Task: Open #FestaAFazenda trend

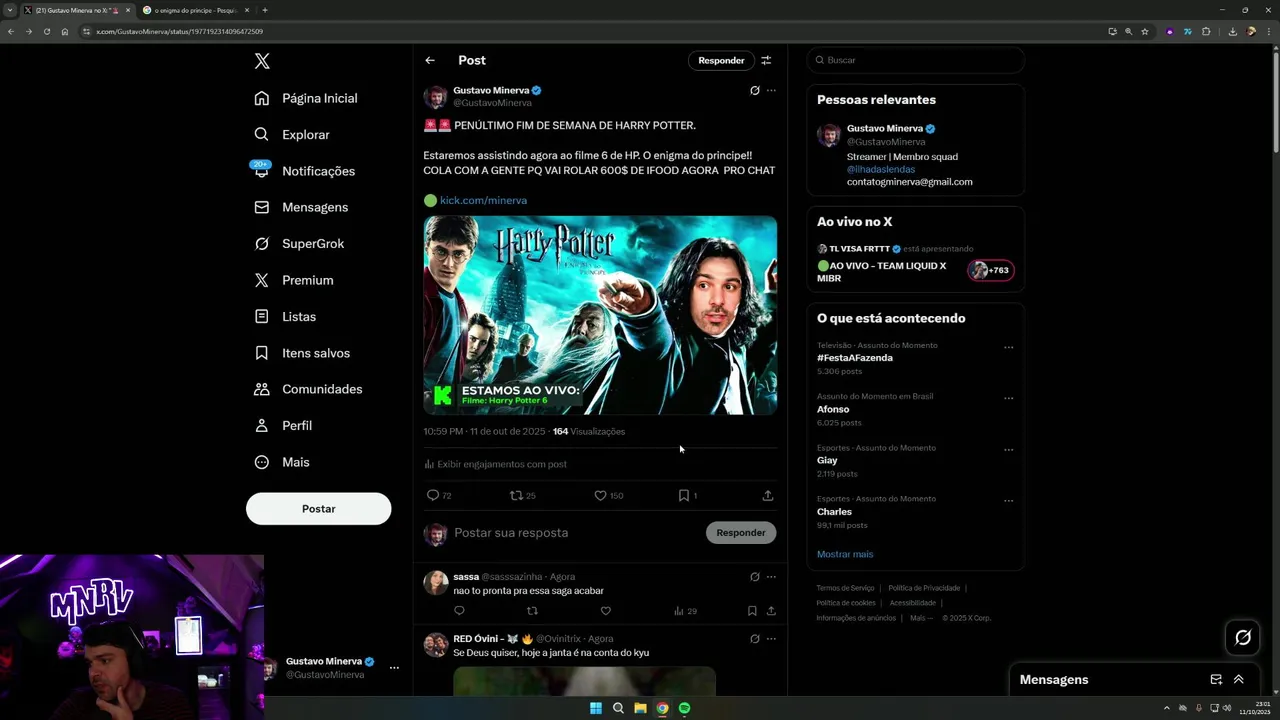Action: (x=855, y=358)
